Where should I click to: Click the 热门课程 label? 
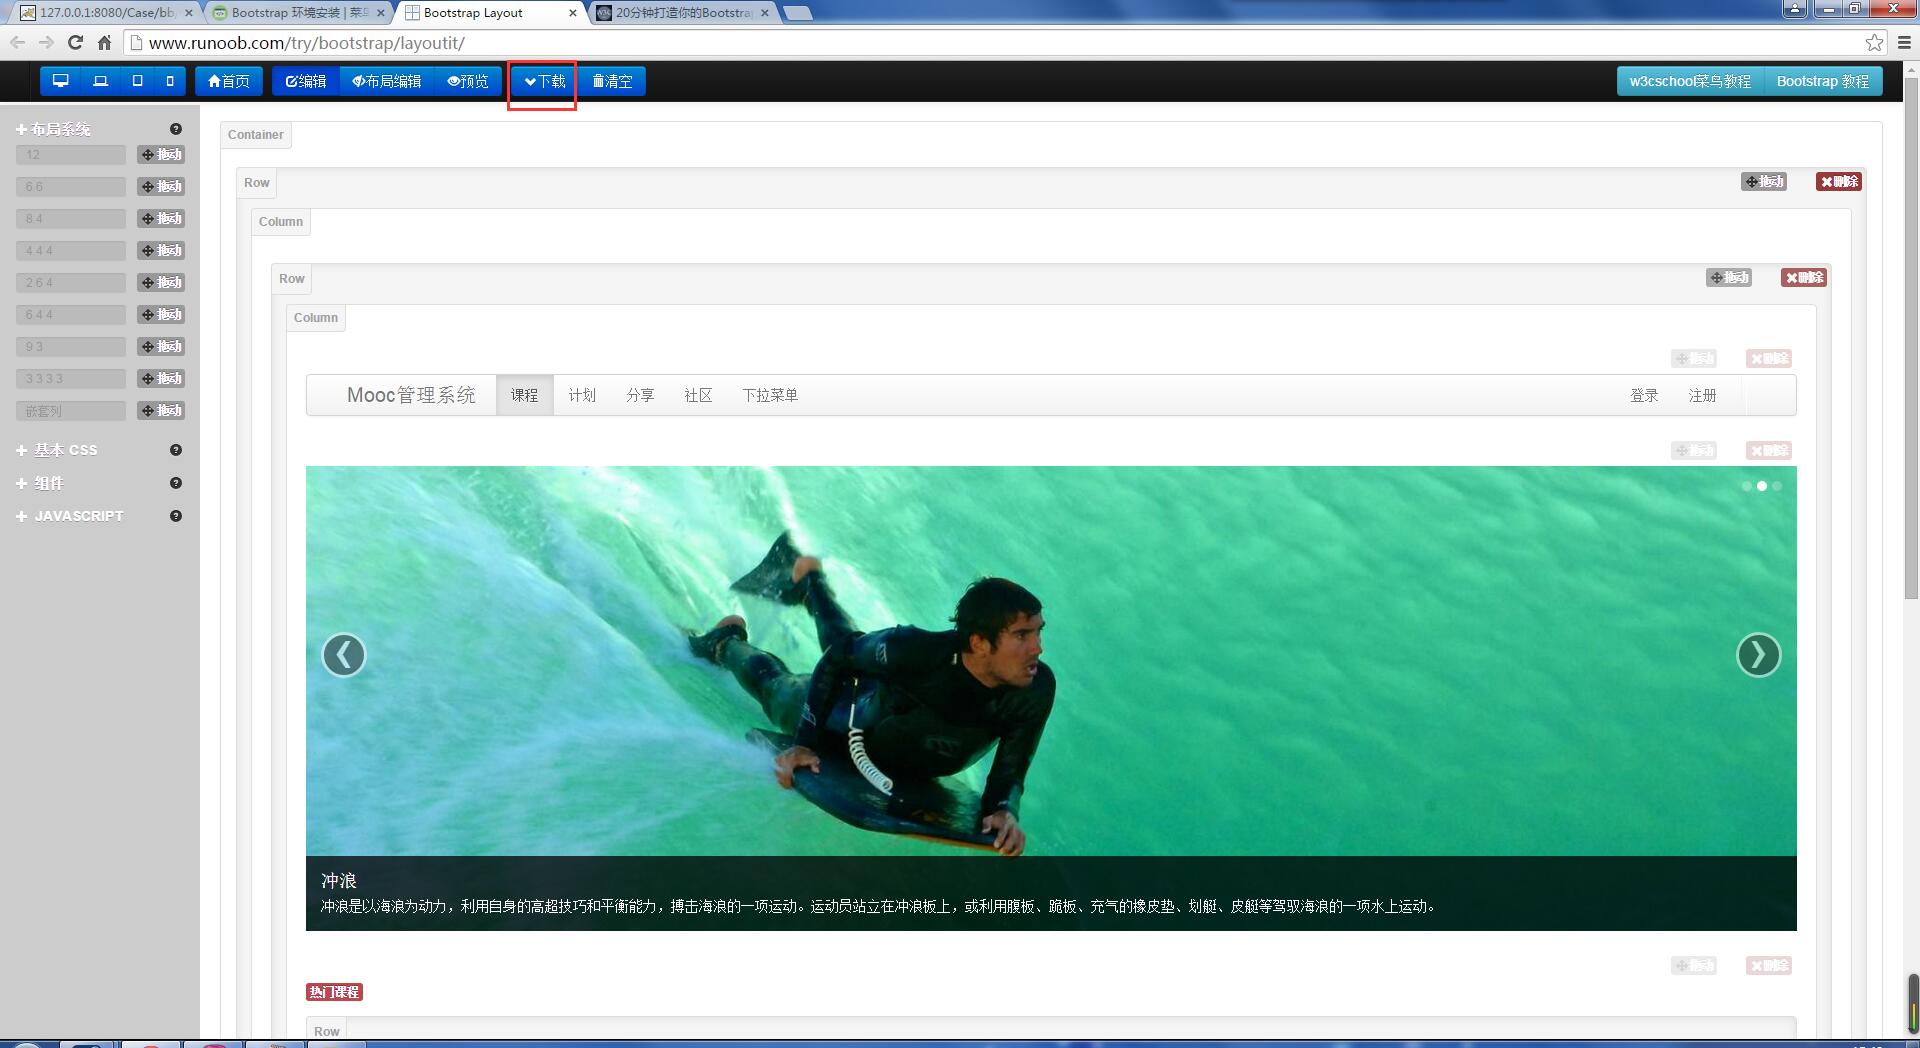click(x=334, y=992)
